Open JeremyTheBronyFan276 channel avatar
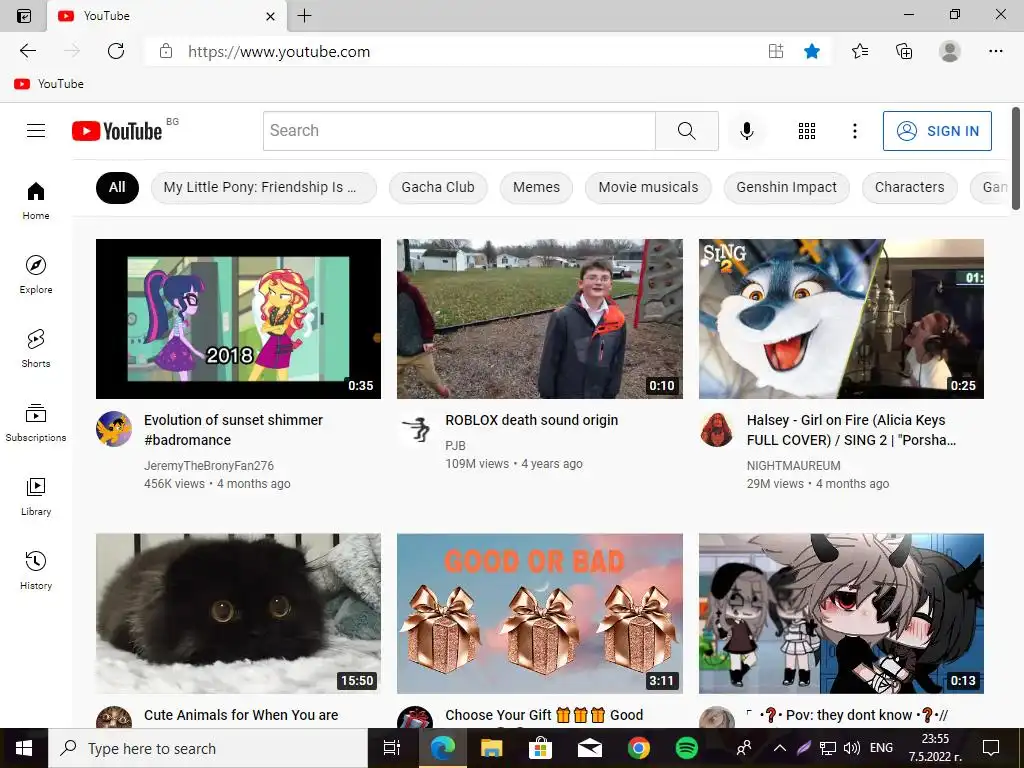1024x768 pixels. tap(114, 429)
